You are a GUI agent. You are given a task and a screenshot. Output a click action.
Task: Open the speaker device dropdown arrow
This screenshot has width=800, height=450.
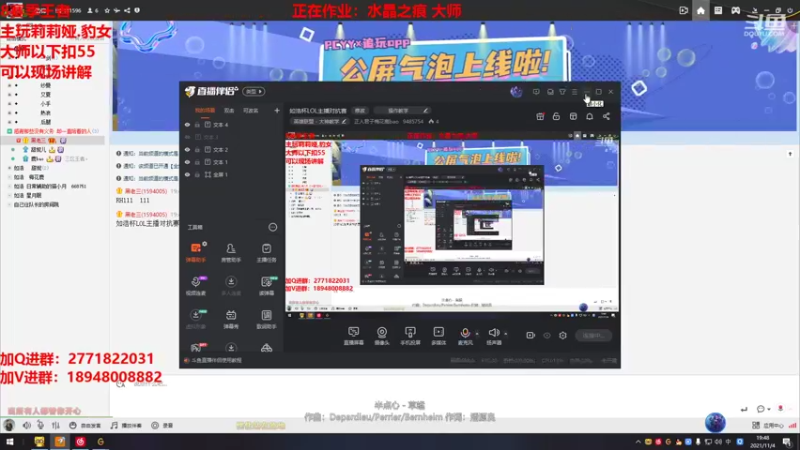[506, 334]
